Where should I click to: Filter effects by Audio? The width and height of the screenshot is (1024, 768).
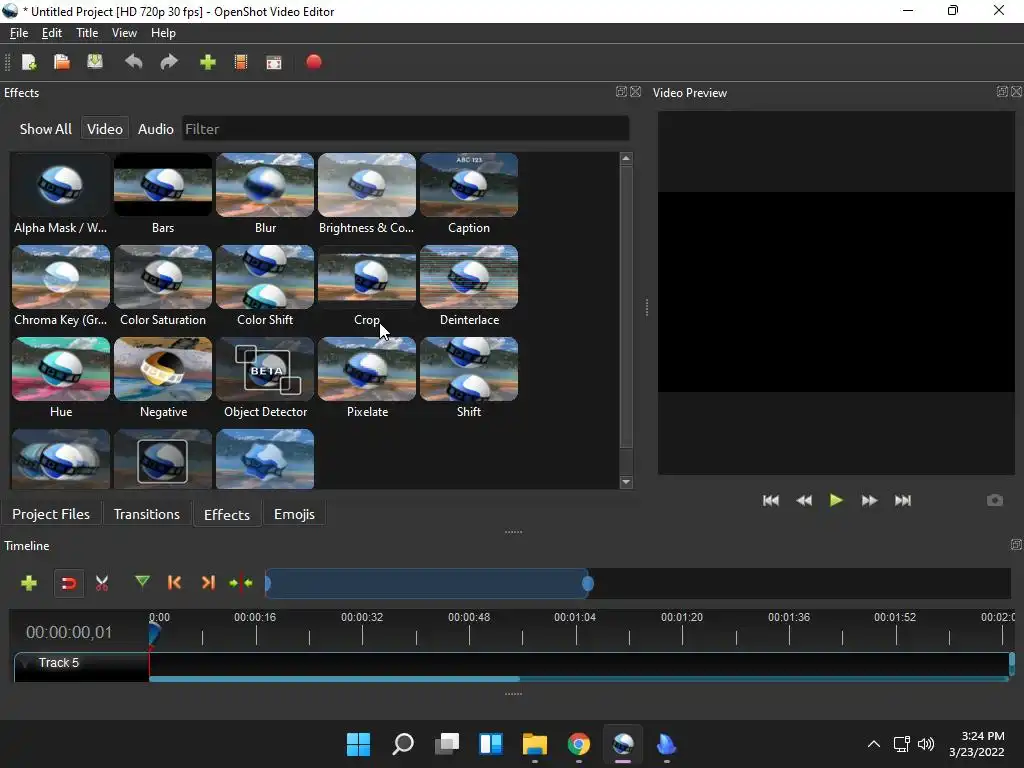click(x=155, y=129)
